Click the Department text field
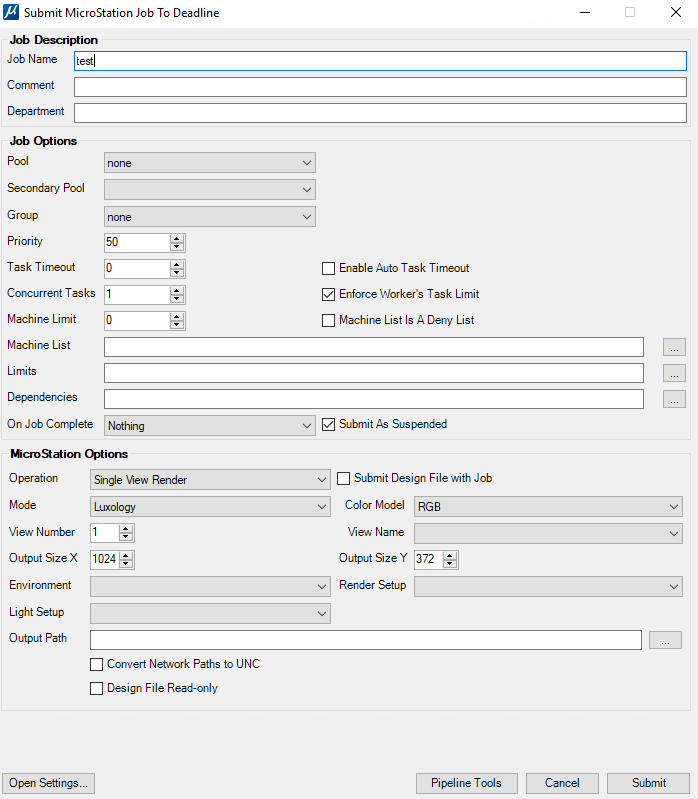The height and width of the screenshot is (799, 698). (x=380, y=113)
